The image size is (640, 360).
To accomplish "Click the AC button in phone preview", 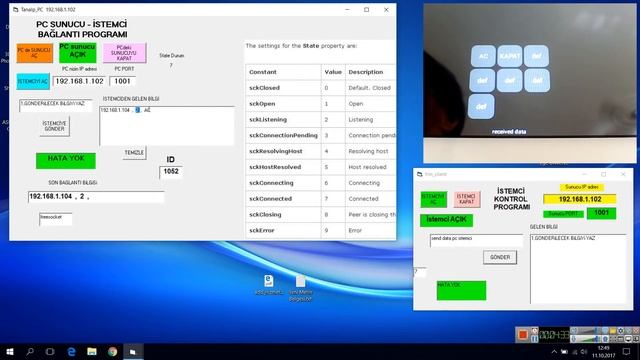I will [x=483, y=56].
